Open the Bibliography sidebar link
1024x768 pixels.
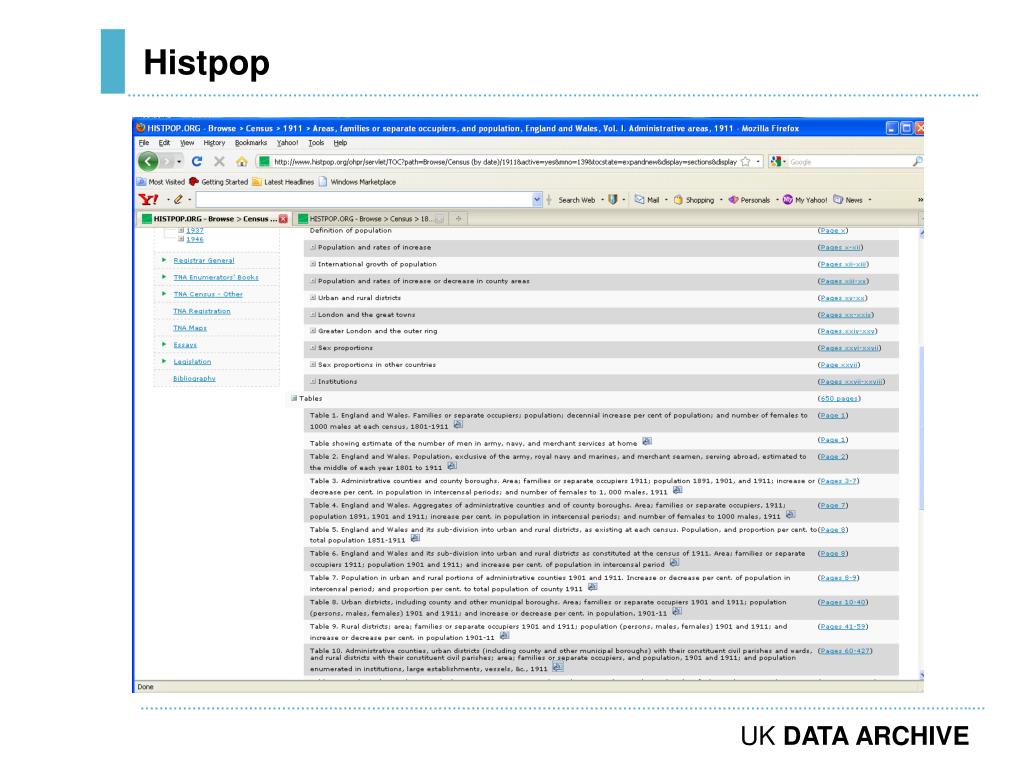tap(194, 379)
